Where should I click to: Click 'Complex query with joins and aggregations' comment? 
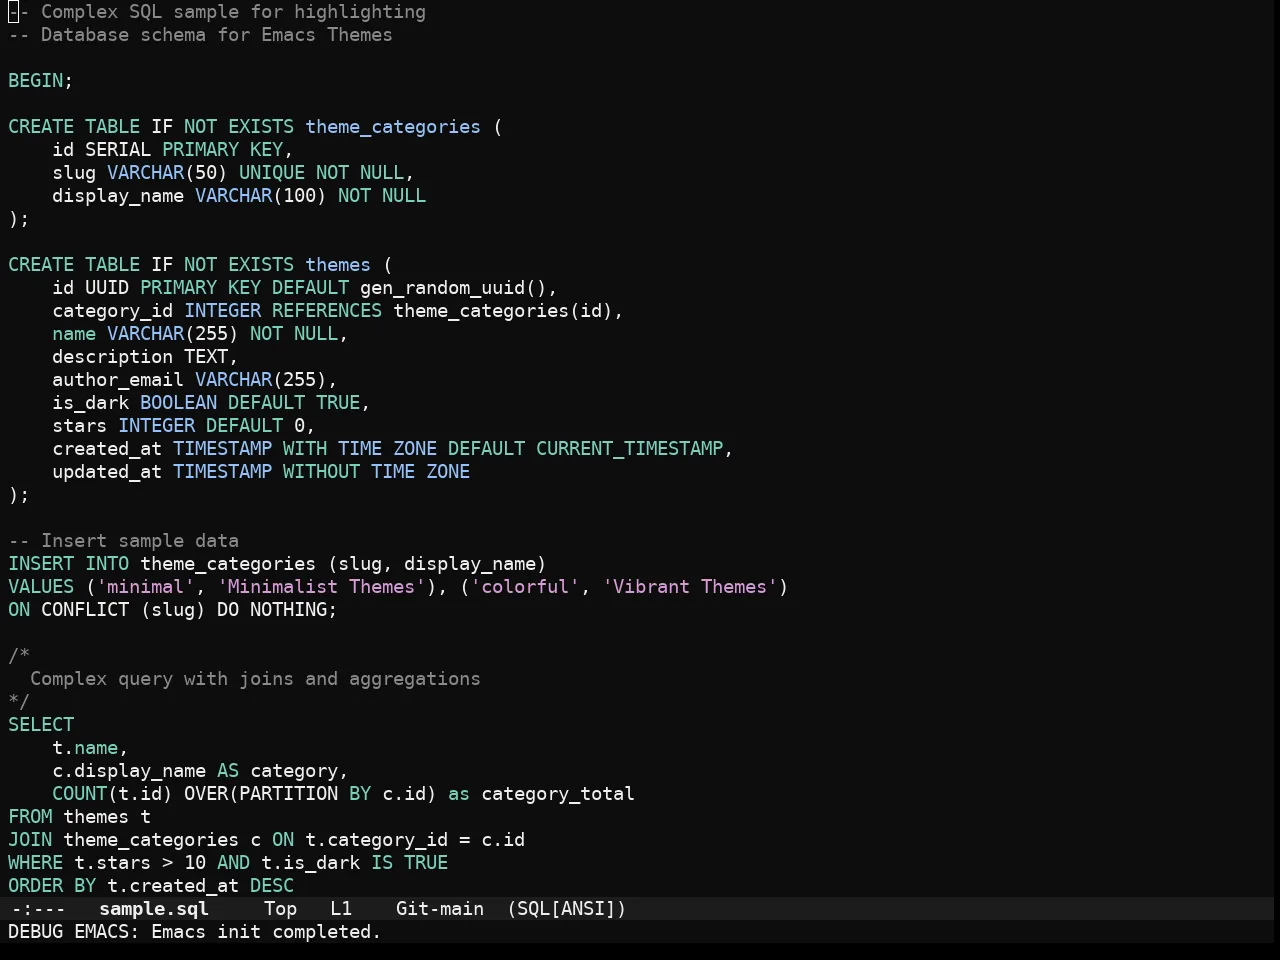click(255, 679)
